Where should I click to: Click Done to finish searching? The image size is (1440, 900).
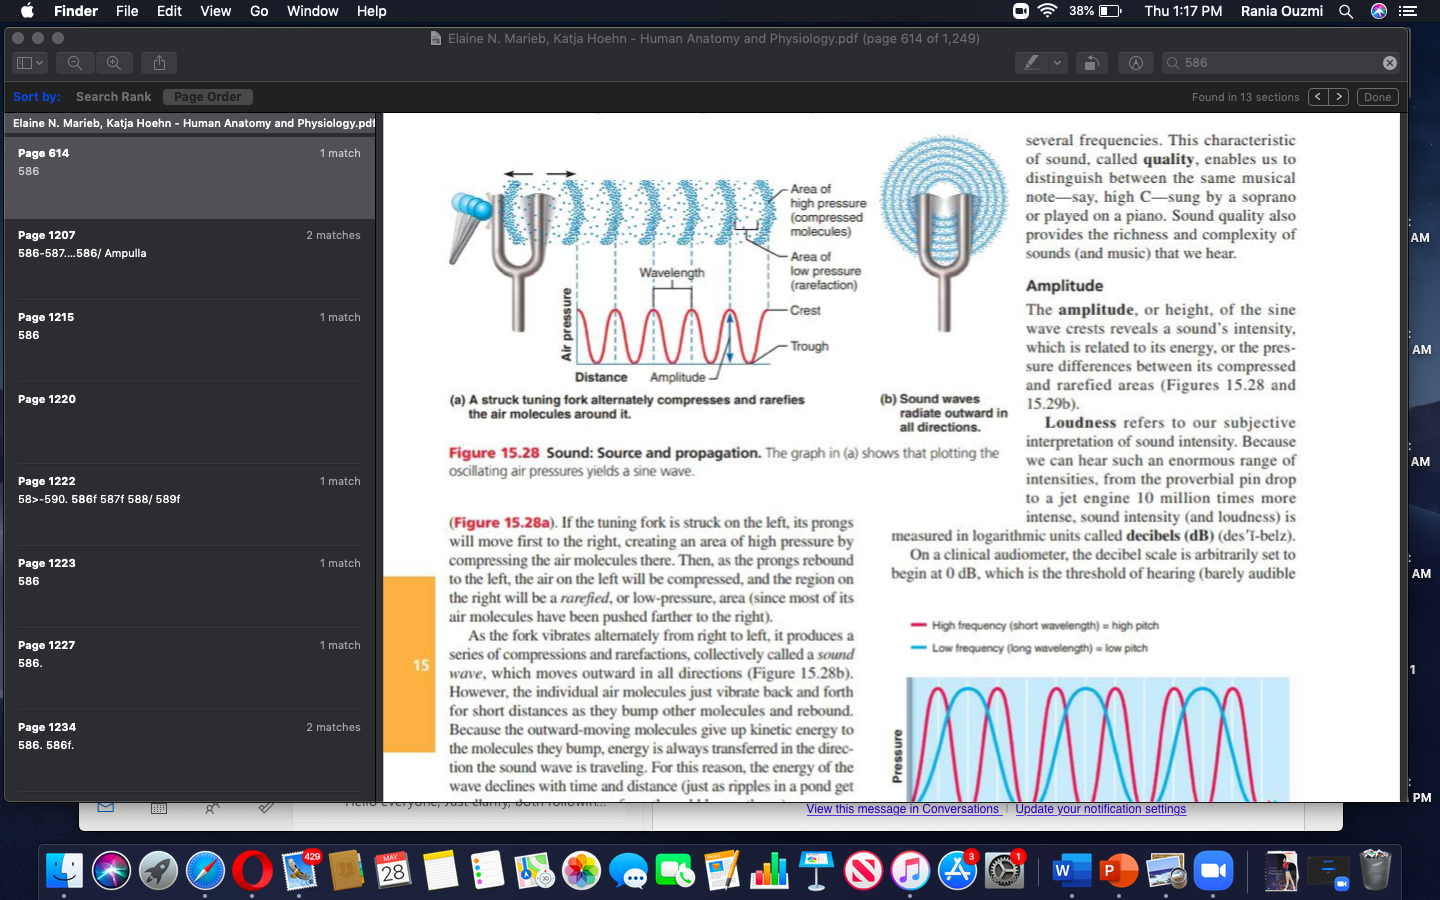(1377, 97)
